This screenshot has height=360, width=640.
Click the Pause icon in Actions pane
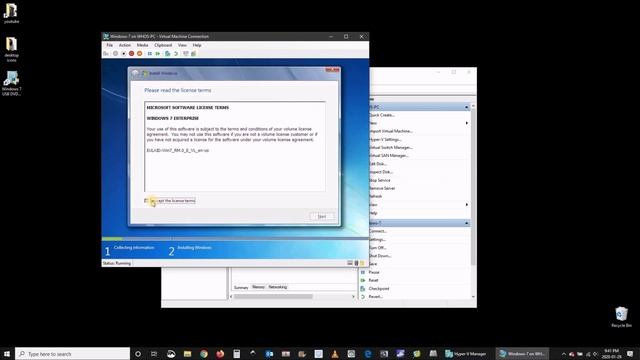coord(363,272)
